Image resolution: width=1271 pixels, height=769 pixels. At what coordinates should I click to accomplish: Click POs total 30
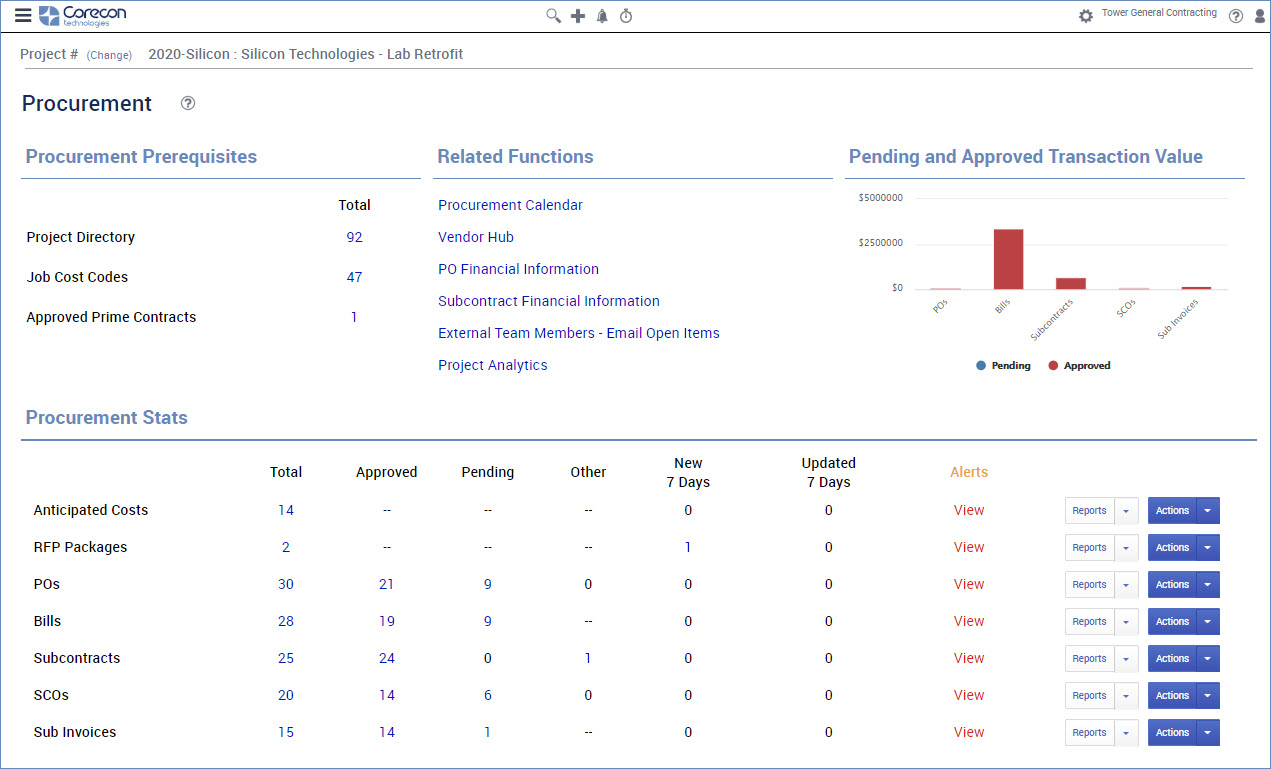(286, 584)
